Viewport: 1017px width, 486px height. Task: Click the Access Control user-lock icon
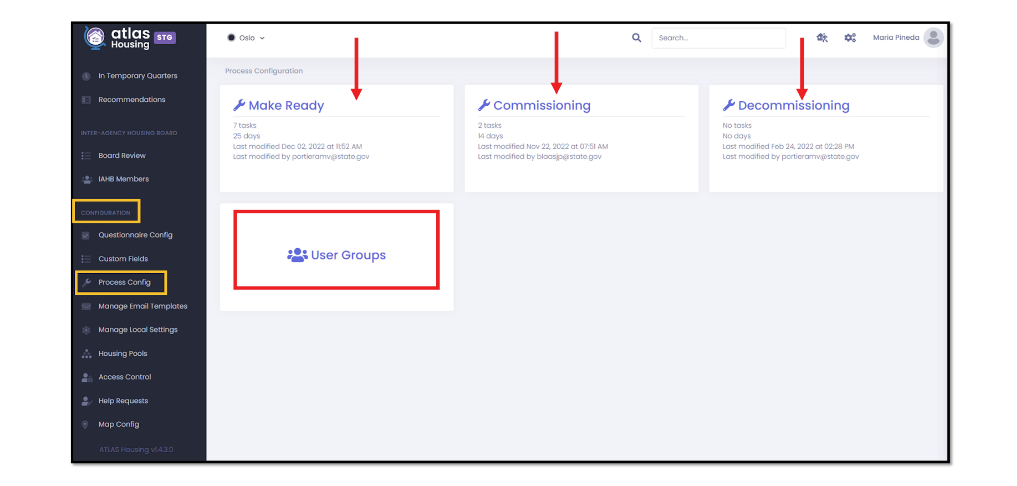tap(86, 377)
